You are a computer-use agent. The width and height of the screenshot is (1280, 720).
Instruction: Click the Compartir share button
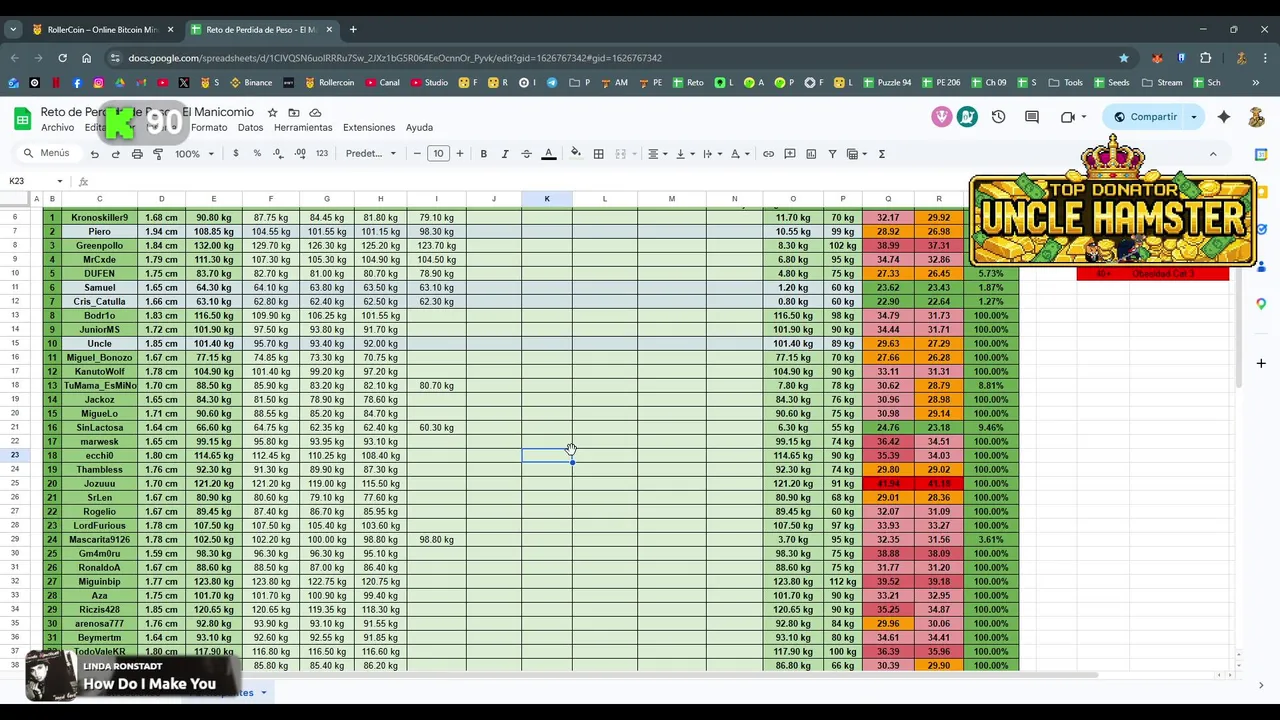click(1145, 117)
